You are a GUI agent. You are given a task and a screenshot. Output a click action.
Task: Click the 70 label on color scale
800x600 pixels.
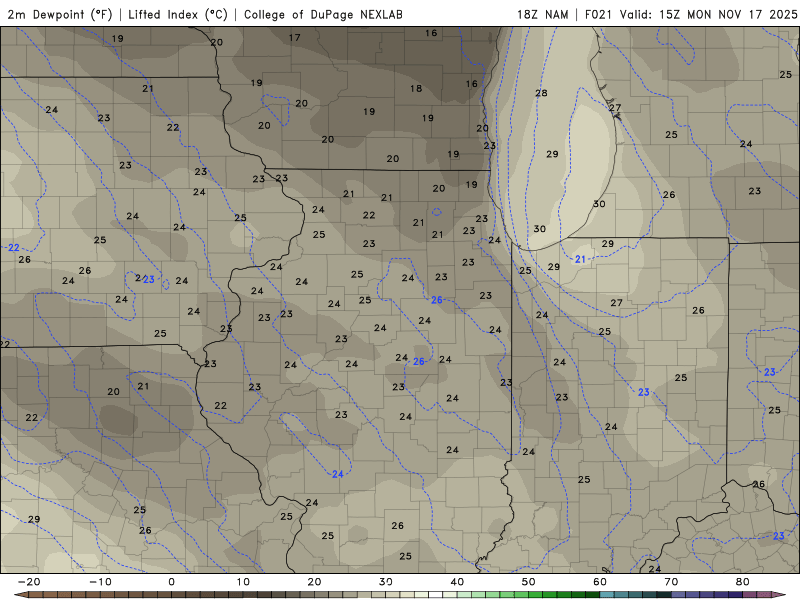(x=671, y=582)
